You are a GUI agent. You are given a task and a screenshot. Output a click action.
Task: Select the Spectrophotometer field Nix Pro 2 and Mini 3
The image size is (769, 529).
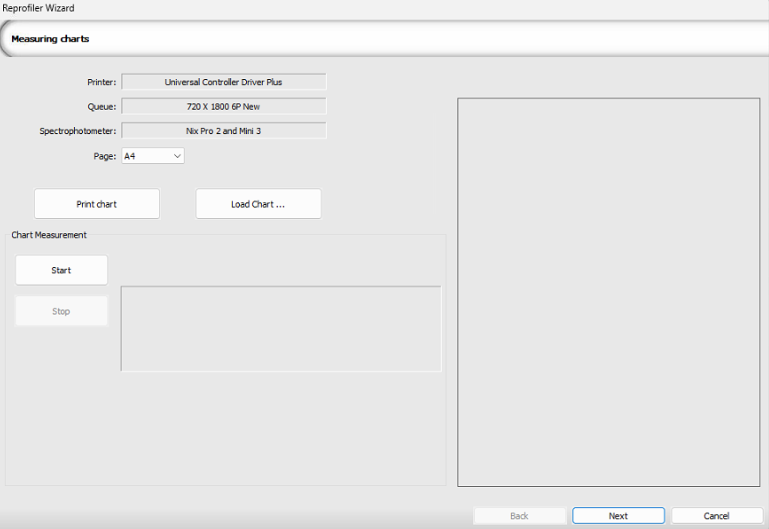click(x=224, y=131)
